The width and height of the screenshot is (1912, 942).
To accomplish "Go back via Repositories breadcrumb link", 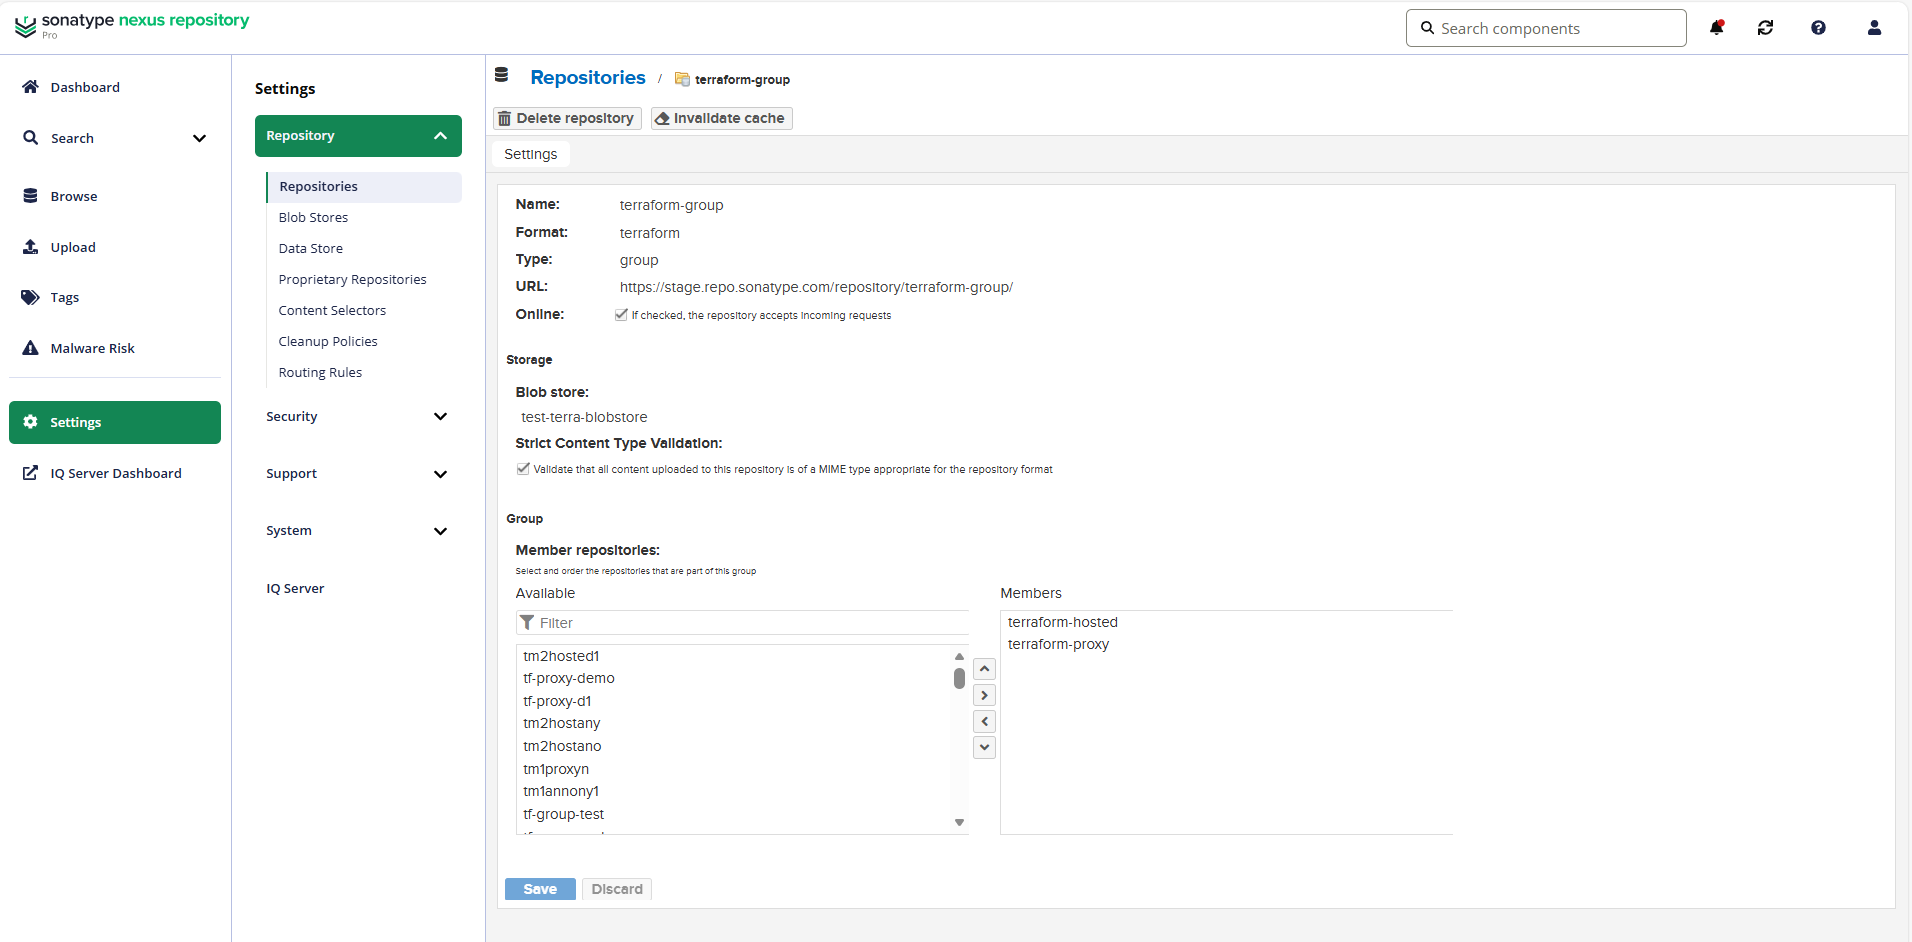I will [x=588, y=77].
